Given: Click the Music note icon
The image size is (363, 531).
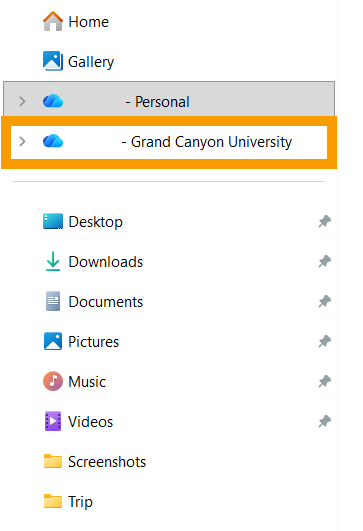Looking at the screenshot, I should tap(53, 381).
